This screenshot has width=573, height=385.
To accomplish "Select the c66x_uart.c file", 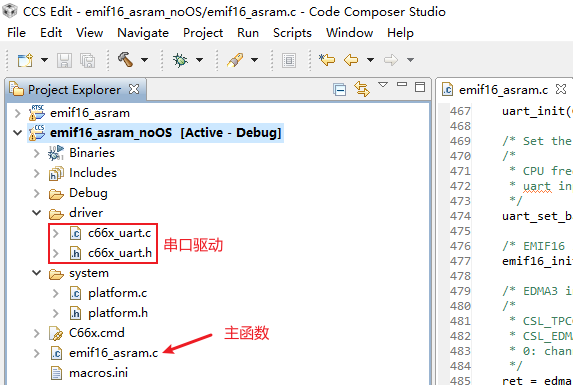I will 119,233.
